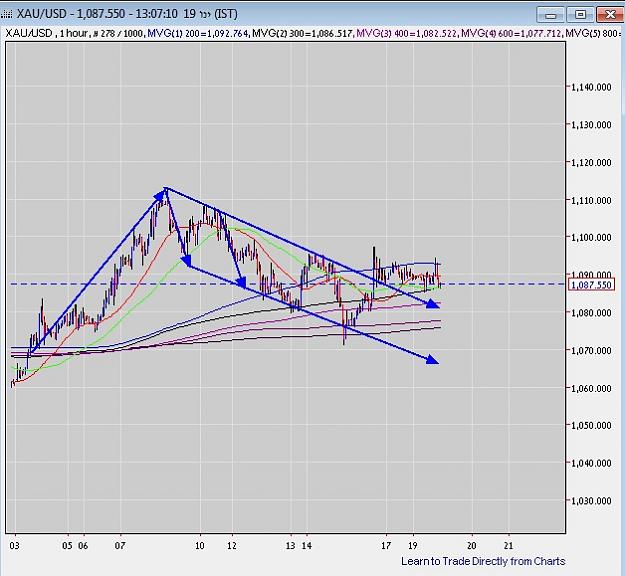The width and height of the screenshot is (625, 576).
Task: Click the date label 19 on time axis
Action: coord(413,545)
